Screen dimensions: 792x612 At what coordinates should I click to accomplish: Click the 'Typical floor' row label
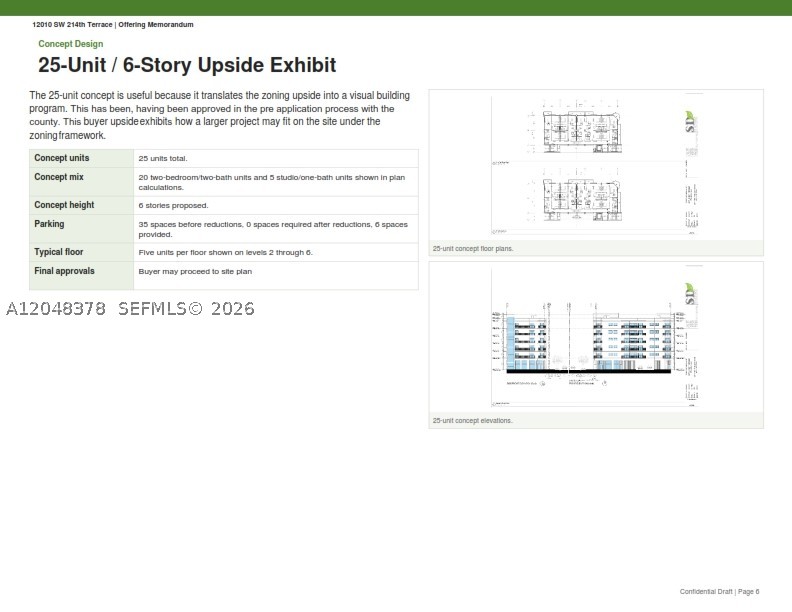59,252
